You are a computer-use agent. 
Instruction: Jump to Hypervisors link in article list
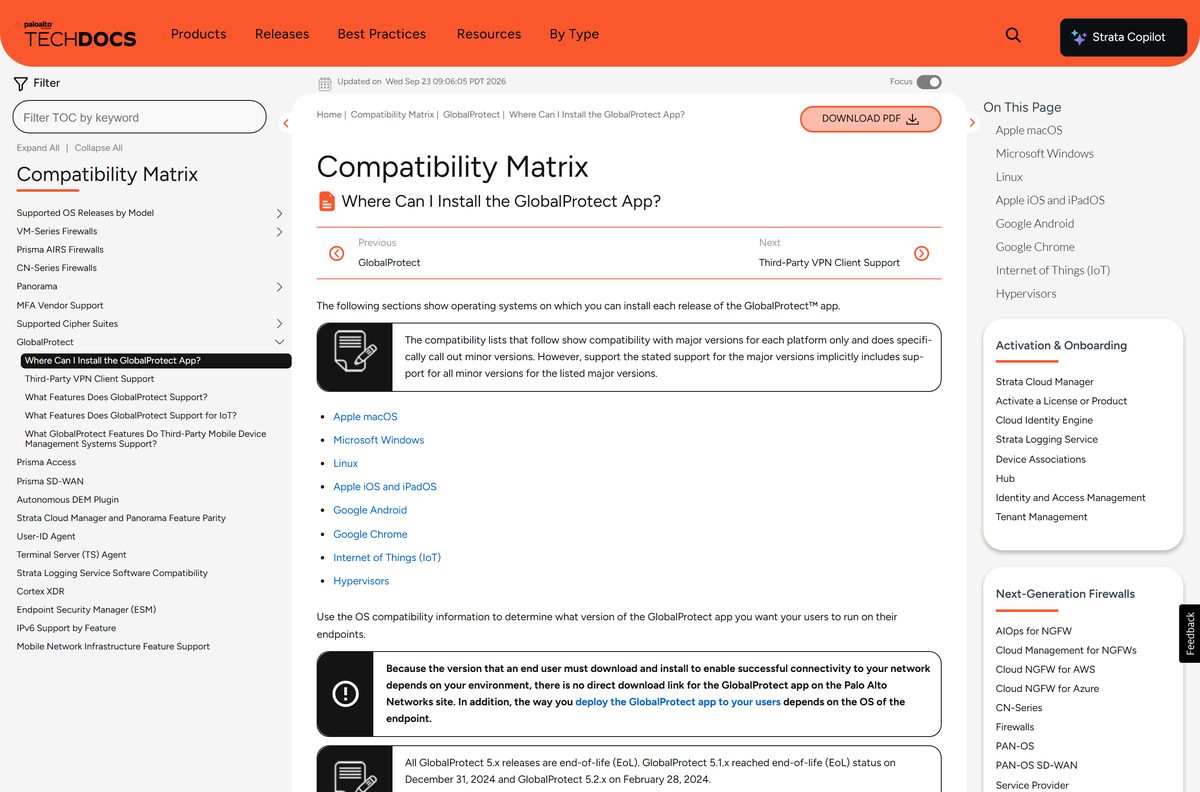click(x=361, y=581)
